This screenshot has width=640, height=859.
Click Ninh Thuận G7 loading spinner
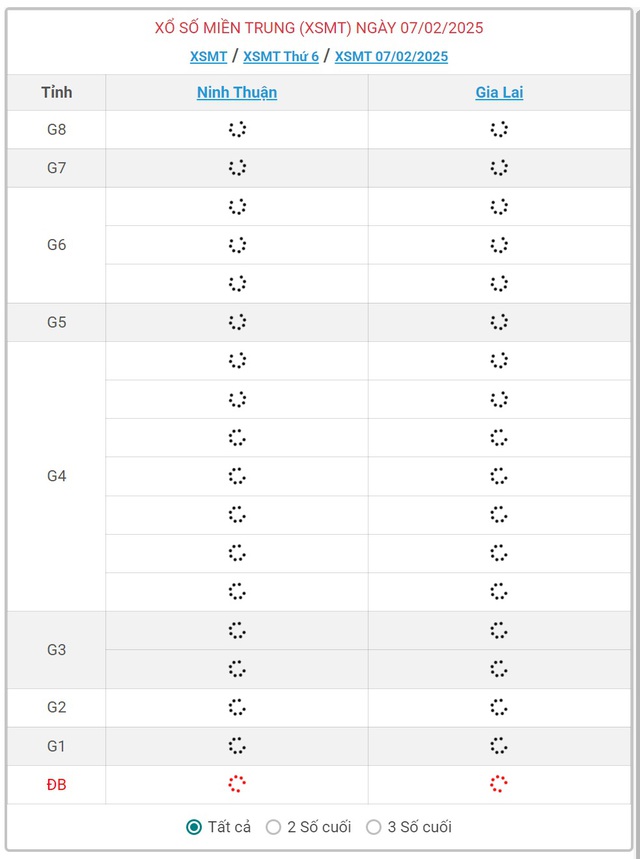click(x=237, y=168)
